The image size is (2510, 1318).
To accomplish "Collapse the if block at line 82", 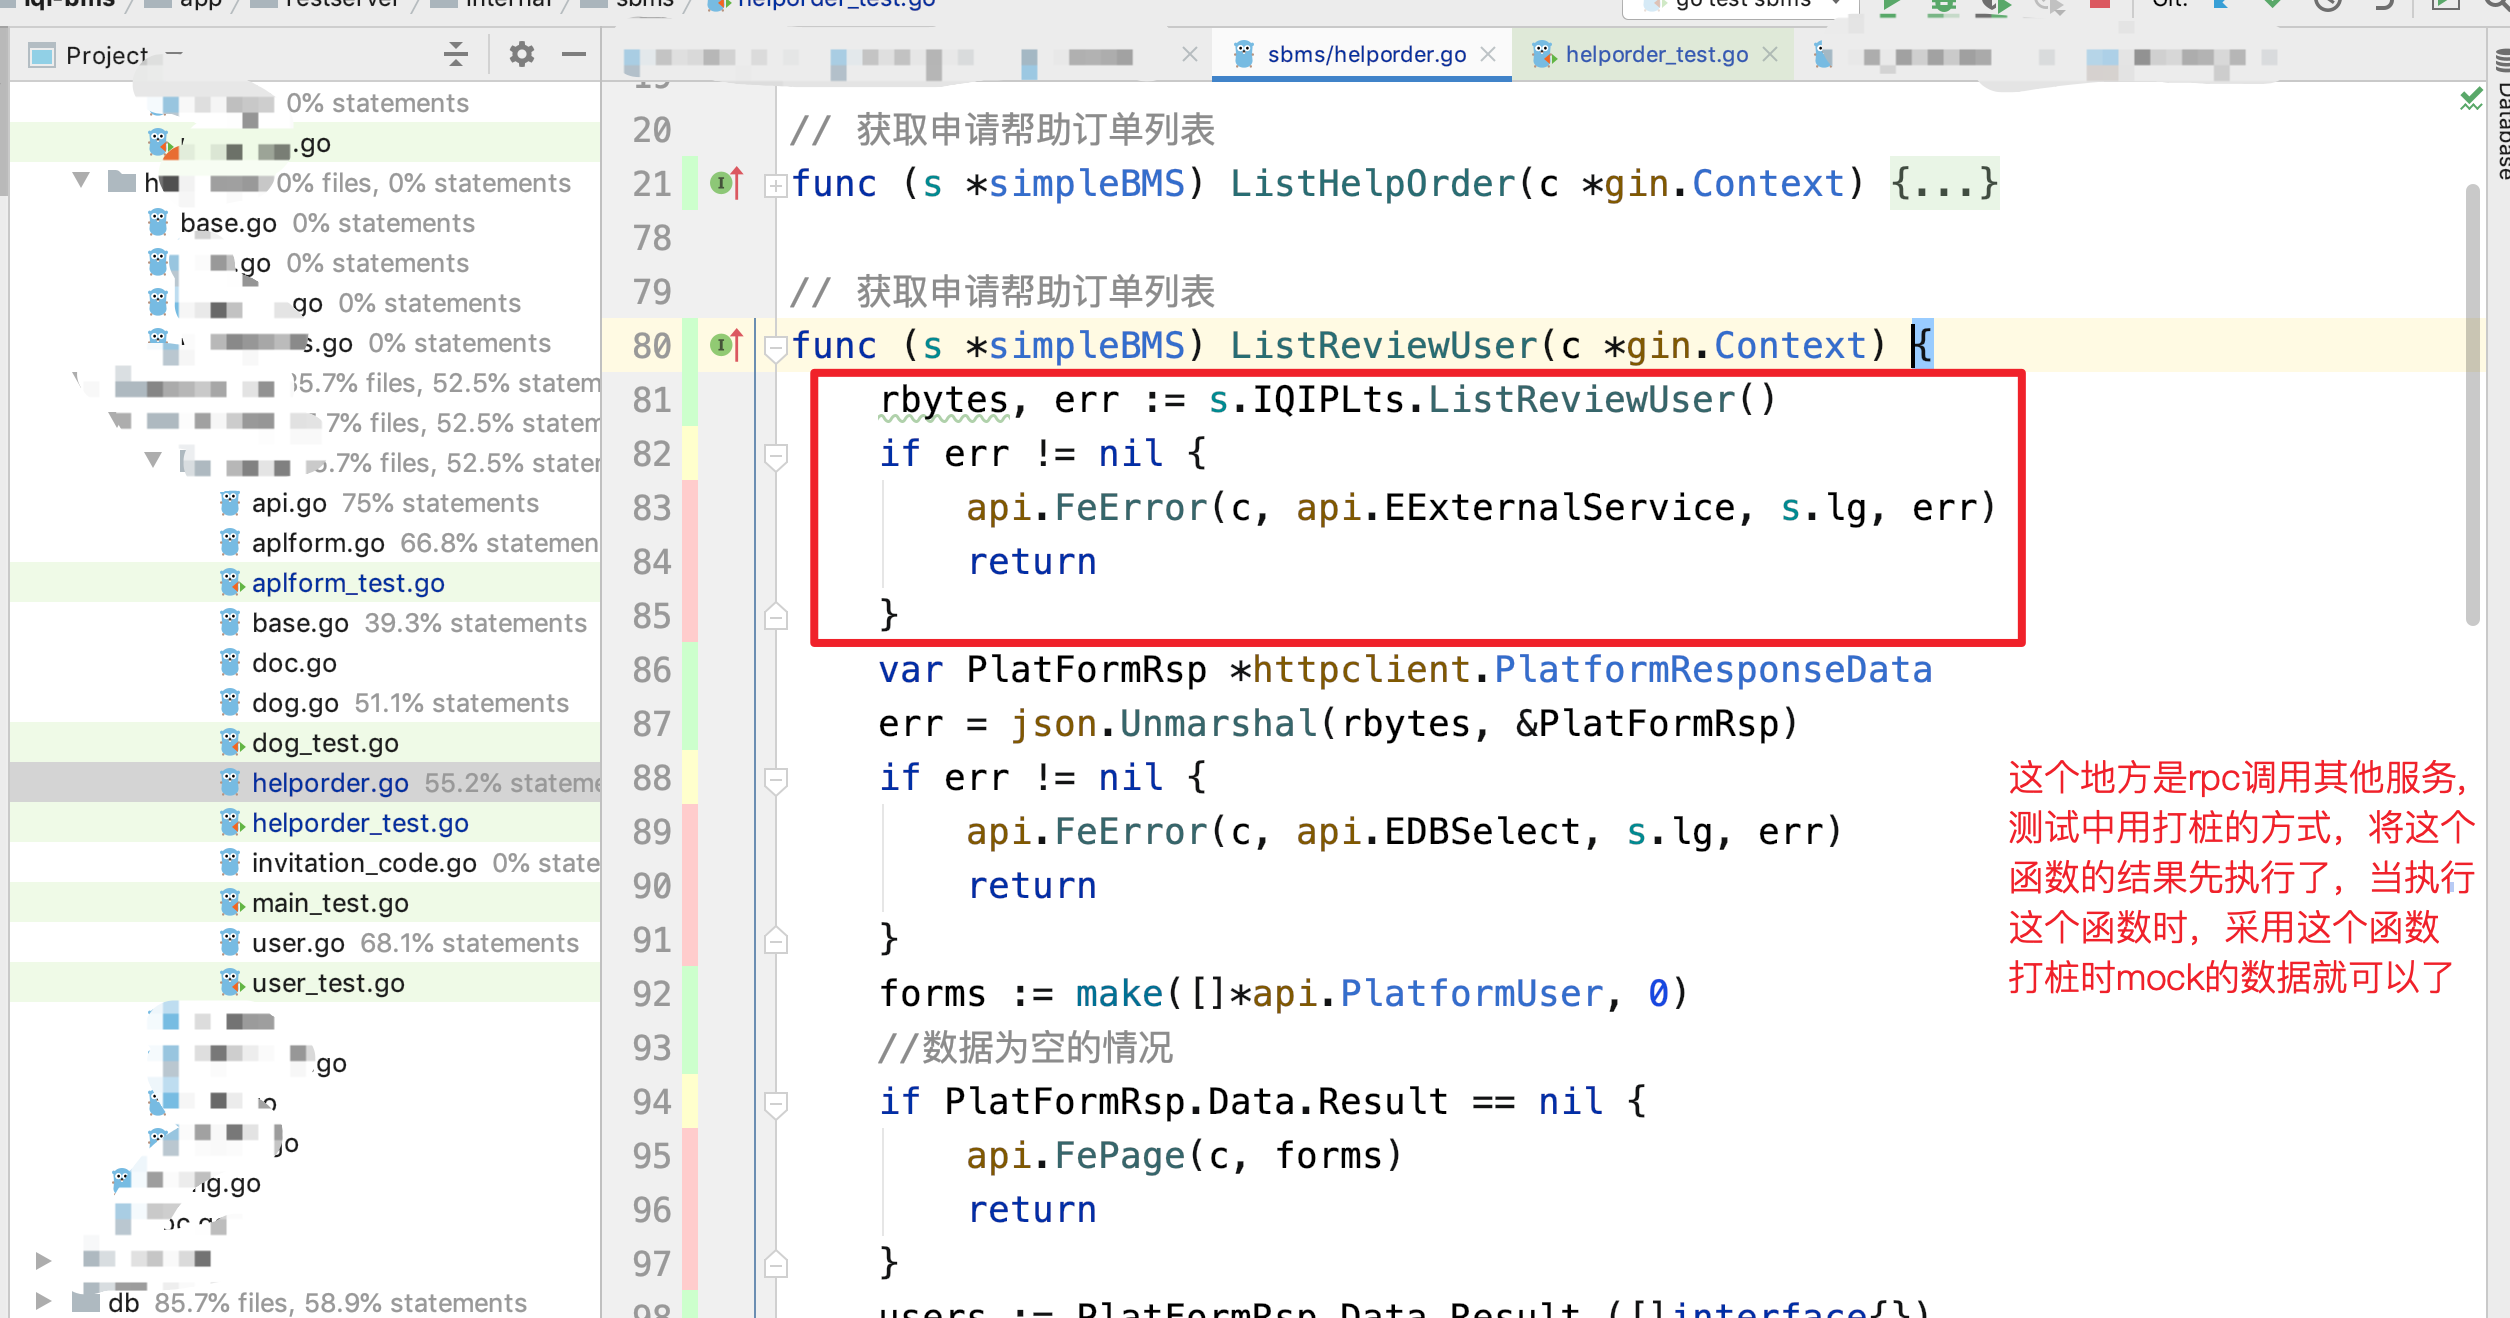I will [x=776, y=455].
